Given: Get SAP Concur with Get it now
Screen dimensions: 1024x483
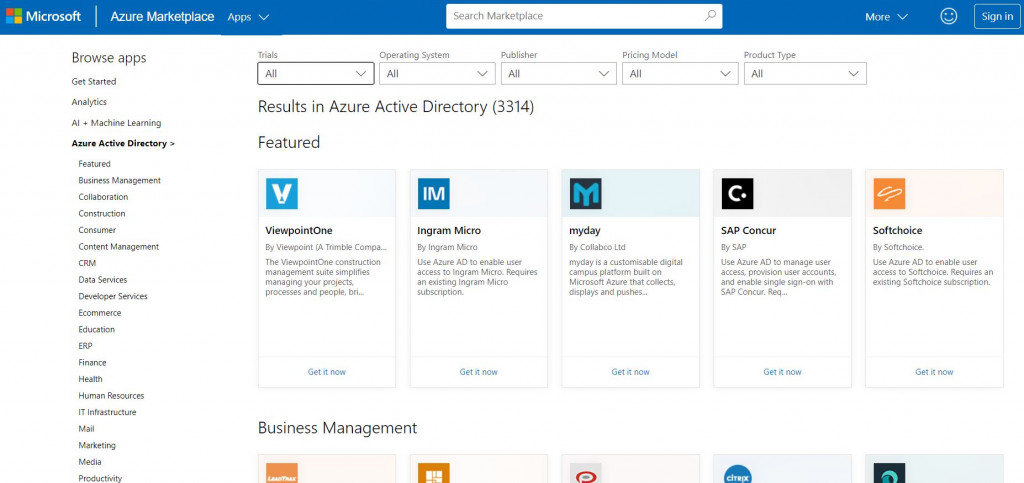Looking at the screenshot, I should [x=782, y=372].
